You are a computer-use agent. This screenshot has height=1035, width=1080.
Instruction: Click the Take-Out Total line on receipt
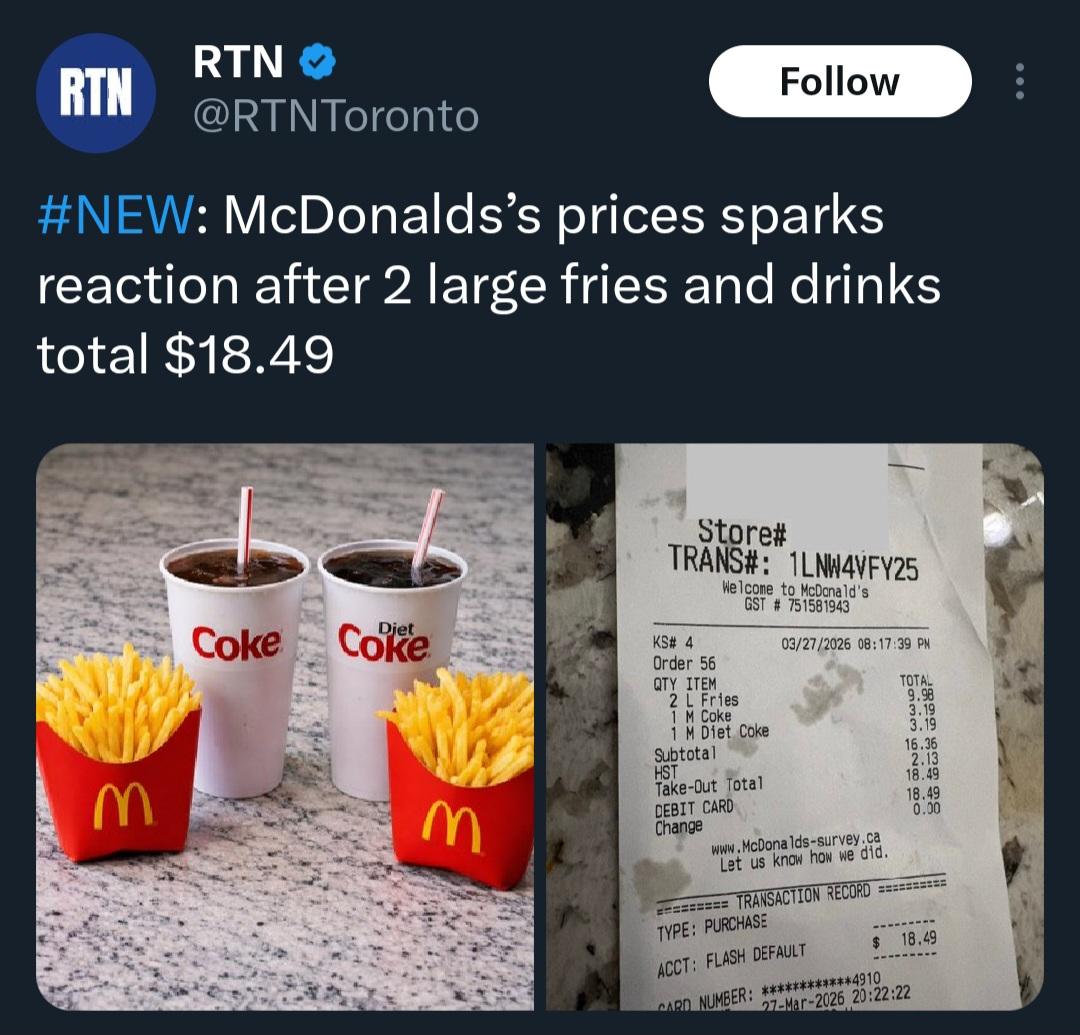pyautogui.click(x=796, y=781)
